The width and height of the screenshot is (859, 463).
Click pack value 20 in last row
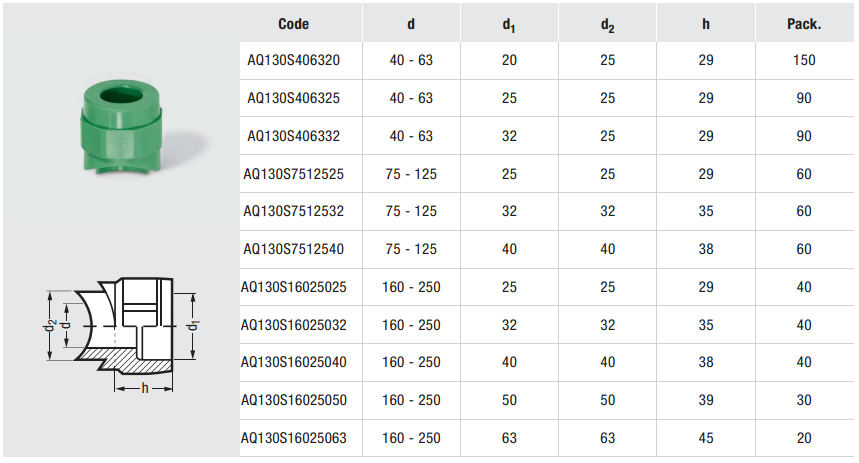pos(804,438)
